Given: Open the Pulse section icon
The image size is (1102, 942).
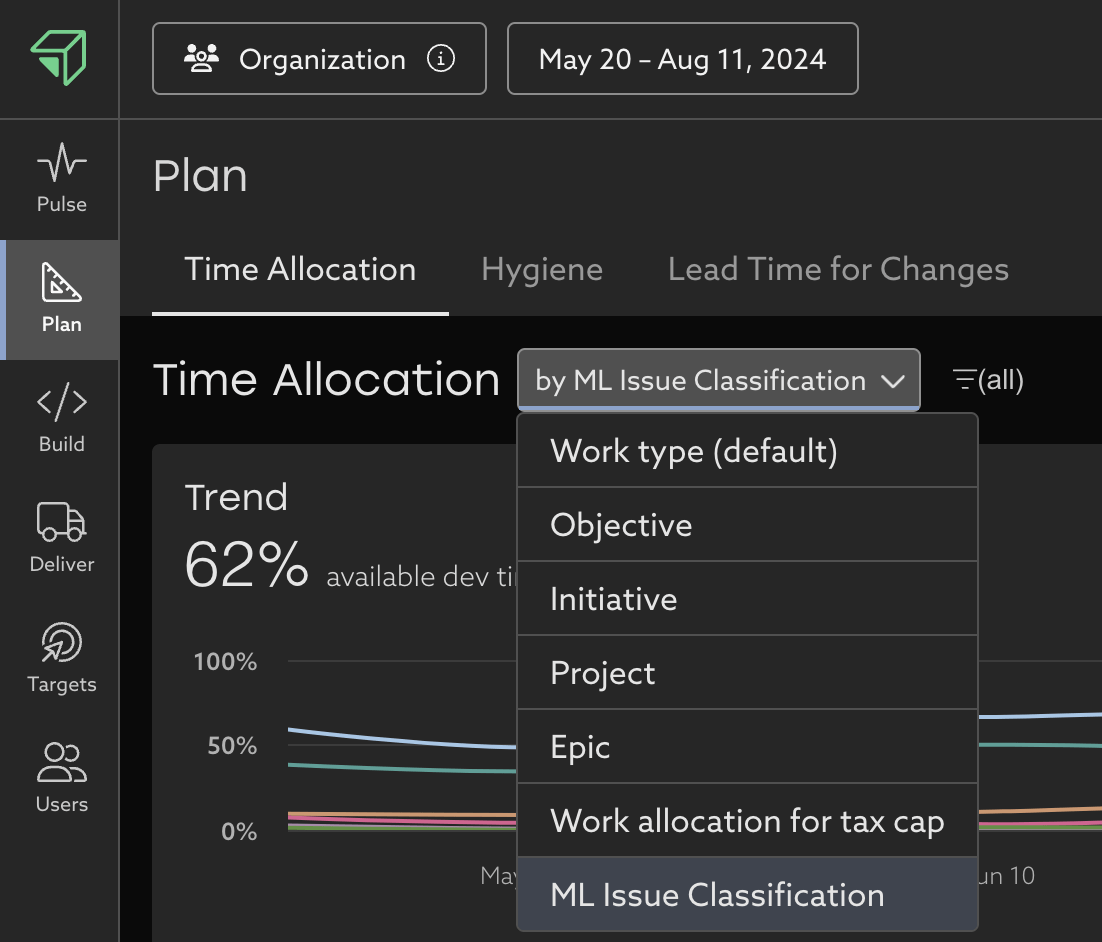Looking at the screenshot, I should click(61, 162).
